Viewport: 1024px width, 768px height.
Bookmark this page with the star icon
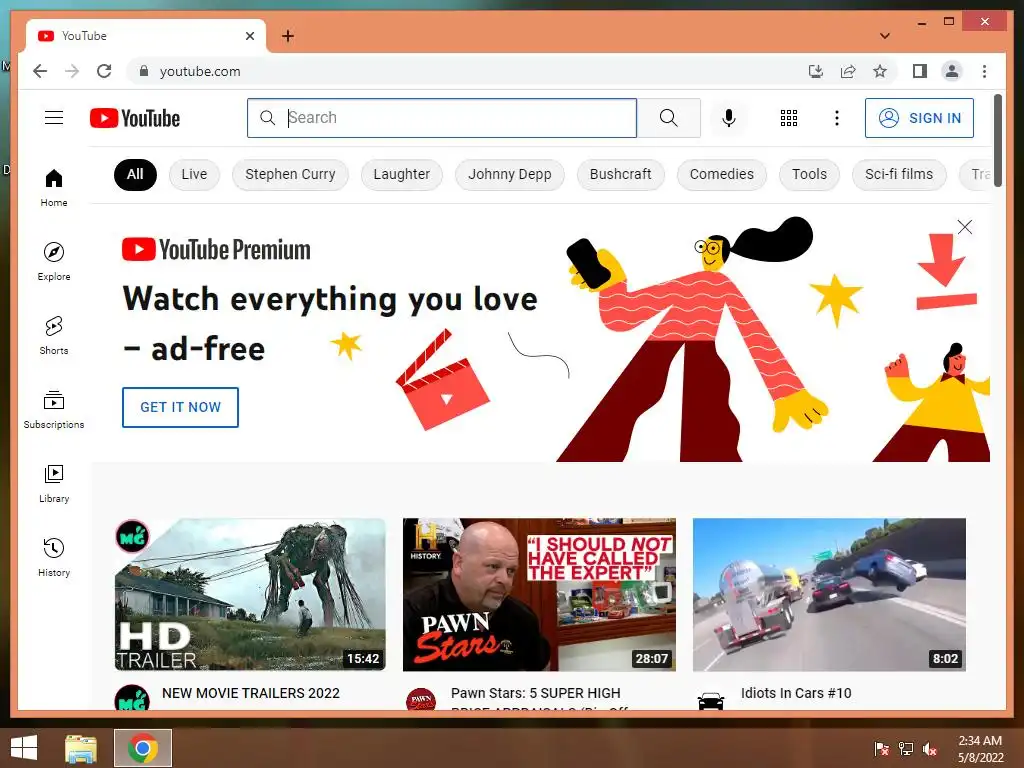880,71
